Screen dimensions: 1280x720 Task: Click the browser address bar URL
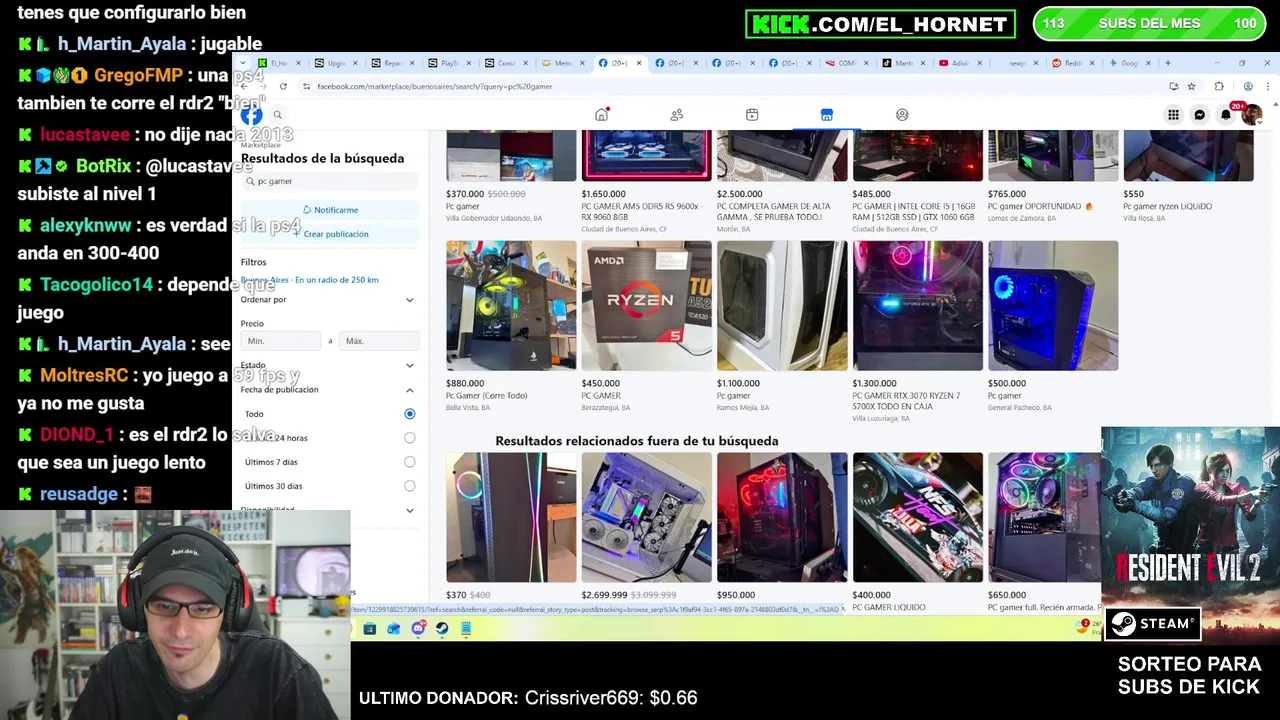click(434, 86)
